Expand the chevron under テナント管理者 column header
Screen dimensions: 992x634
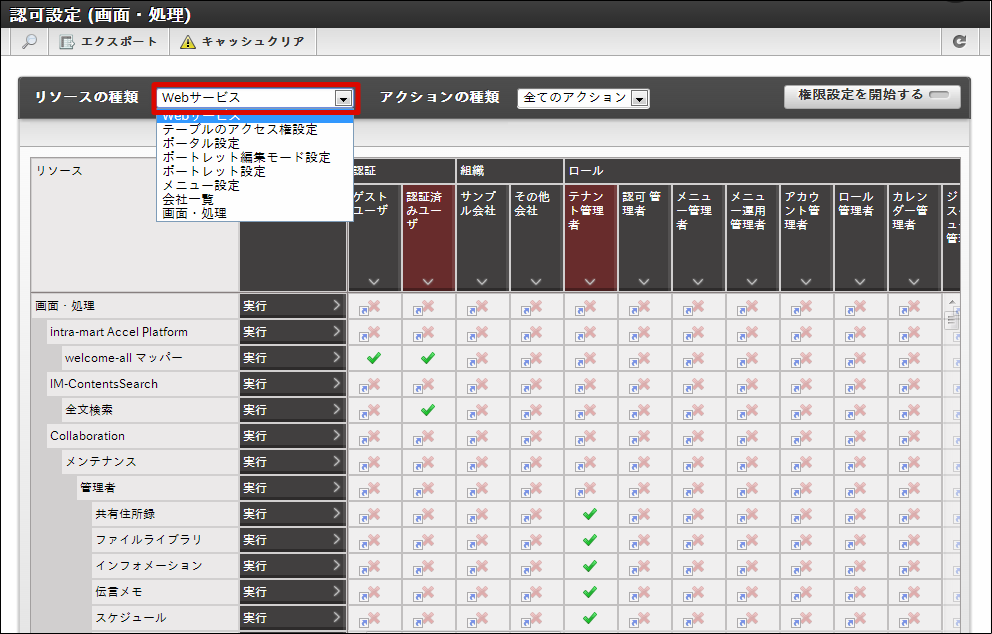pyautogui.click(x=590, y=282)
